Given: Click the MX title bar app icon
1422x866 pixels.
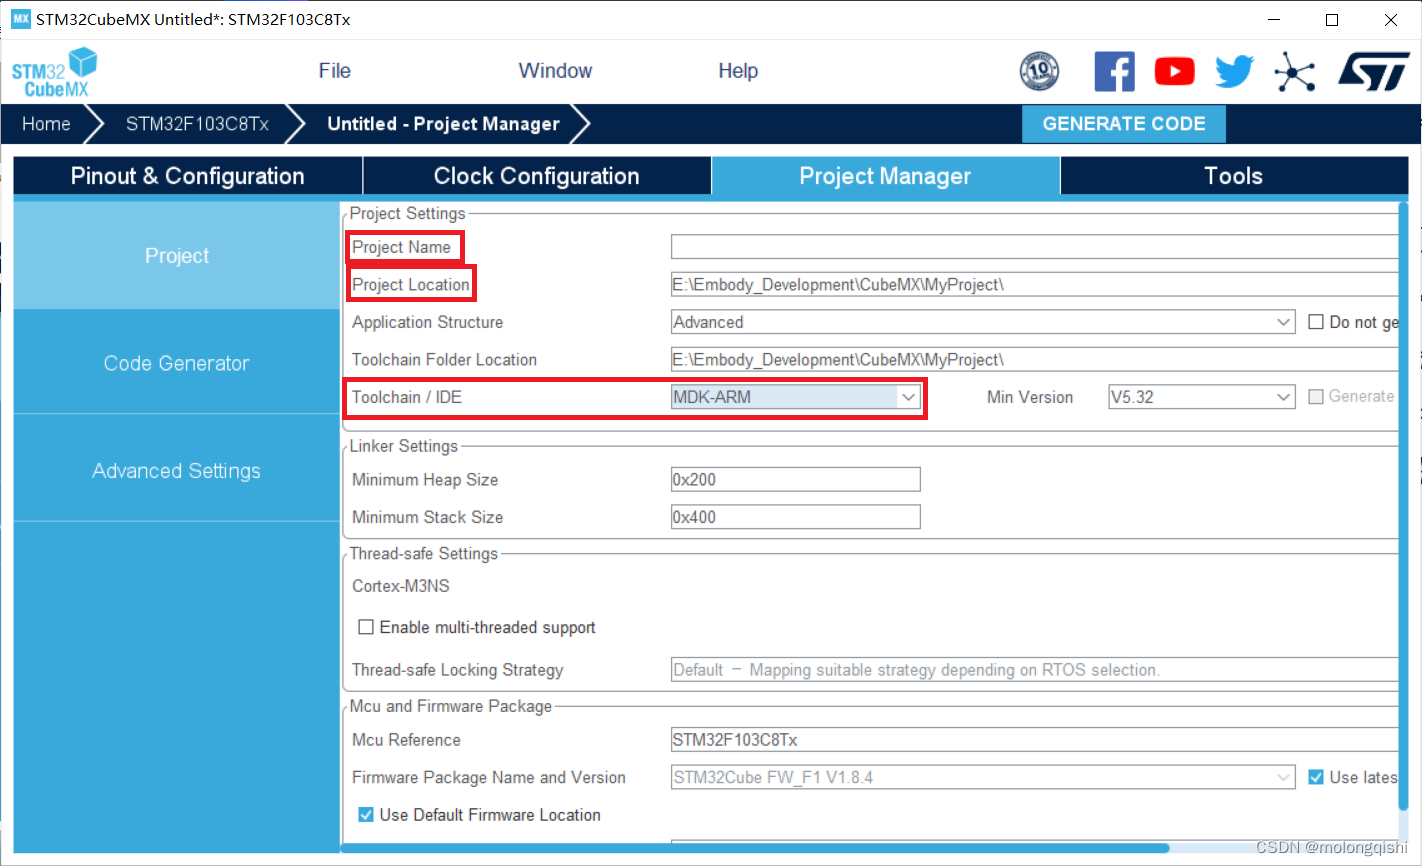Looking at the screenshot, I should pos(20,19).
